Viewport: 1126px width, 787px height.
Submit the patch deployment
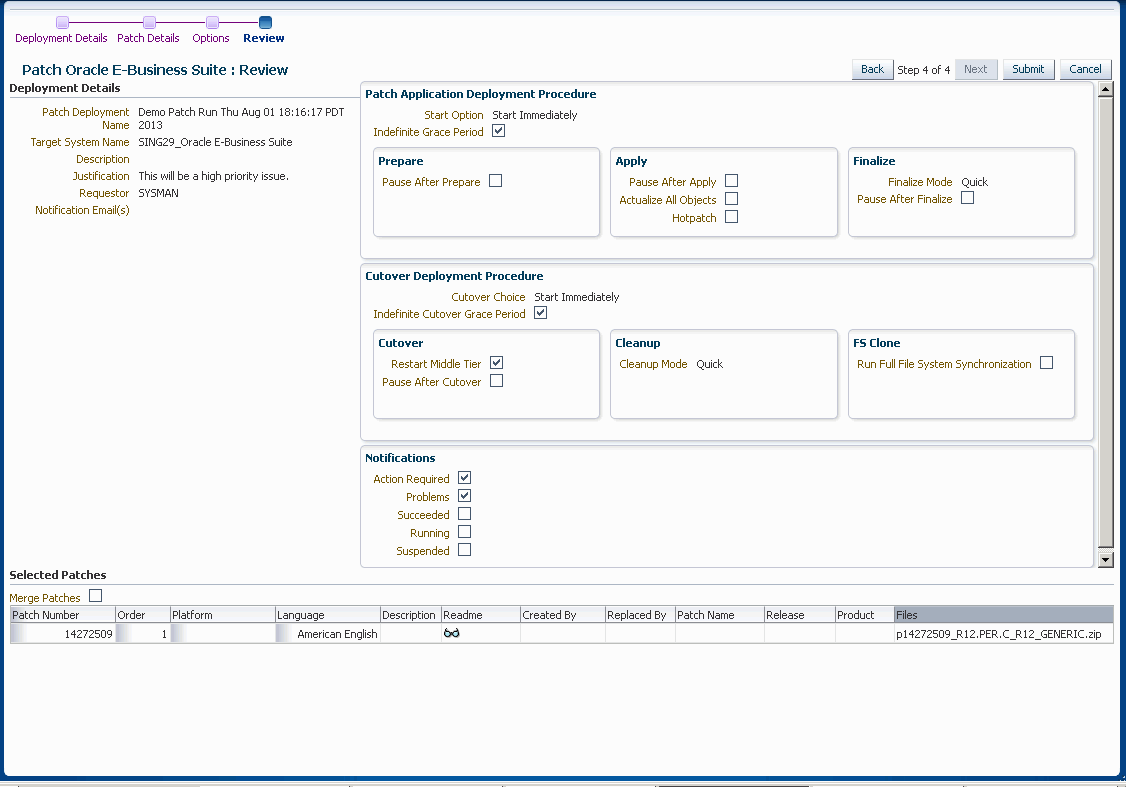(1028, 69)
